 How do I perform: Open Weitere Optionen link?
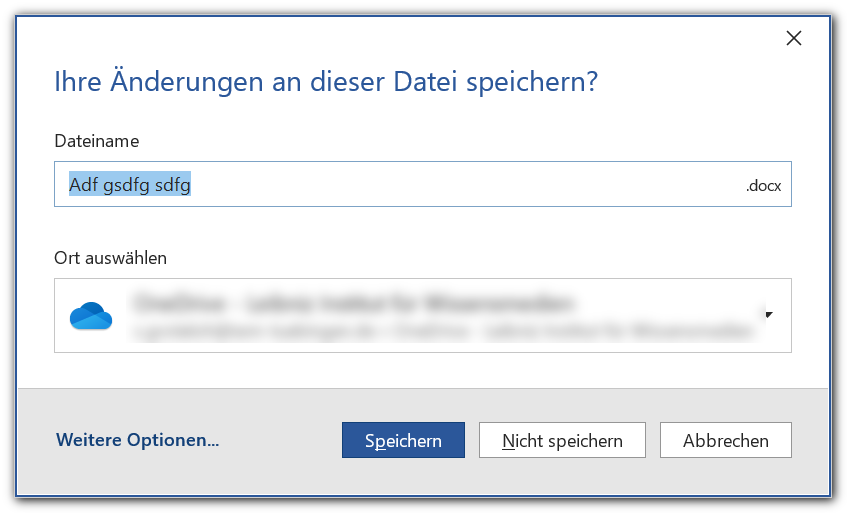tap(137, 440)
